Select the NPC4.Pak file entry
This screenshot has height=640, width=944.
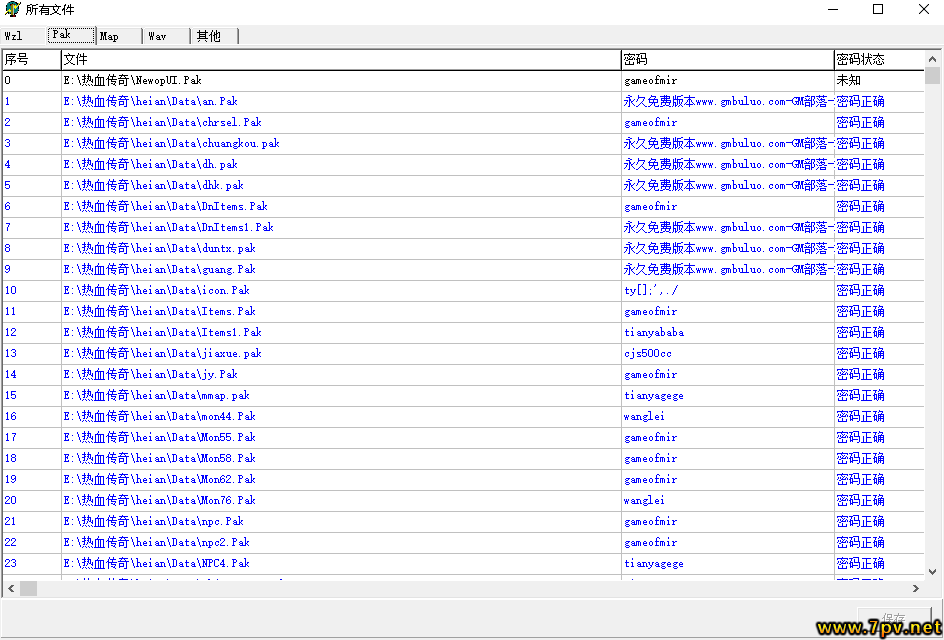click(x=156, y=563)
